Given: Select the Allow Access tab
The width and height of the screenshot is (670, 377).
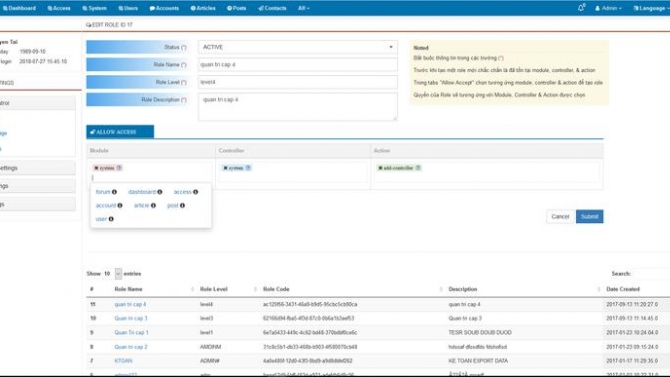Looking at the screenshot, I should [120, 132].
